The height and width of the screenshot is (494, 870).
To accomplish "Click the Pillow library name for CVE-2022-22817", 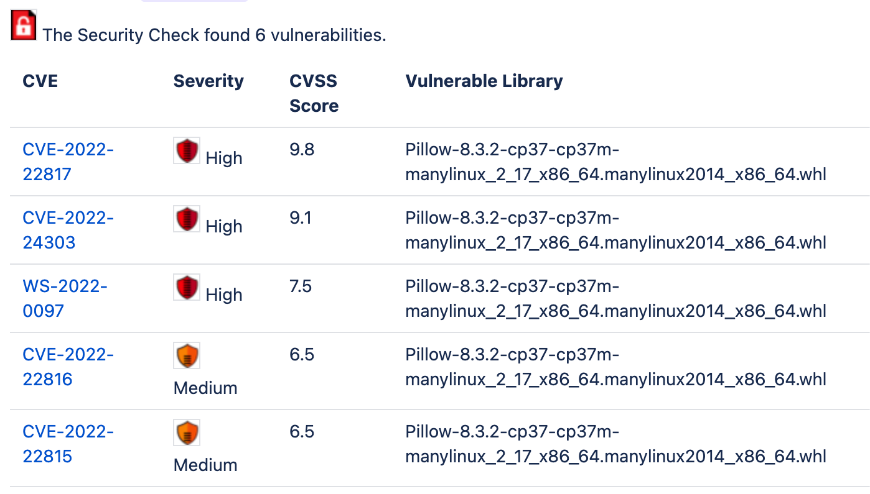I will pos(615,162).
